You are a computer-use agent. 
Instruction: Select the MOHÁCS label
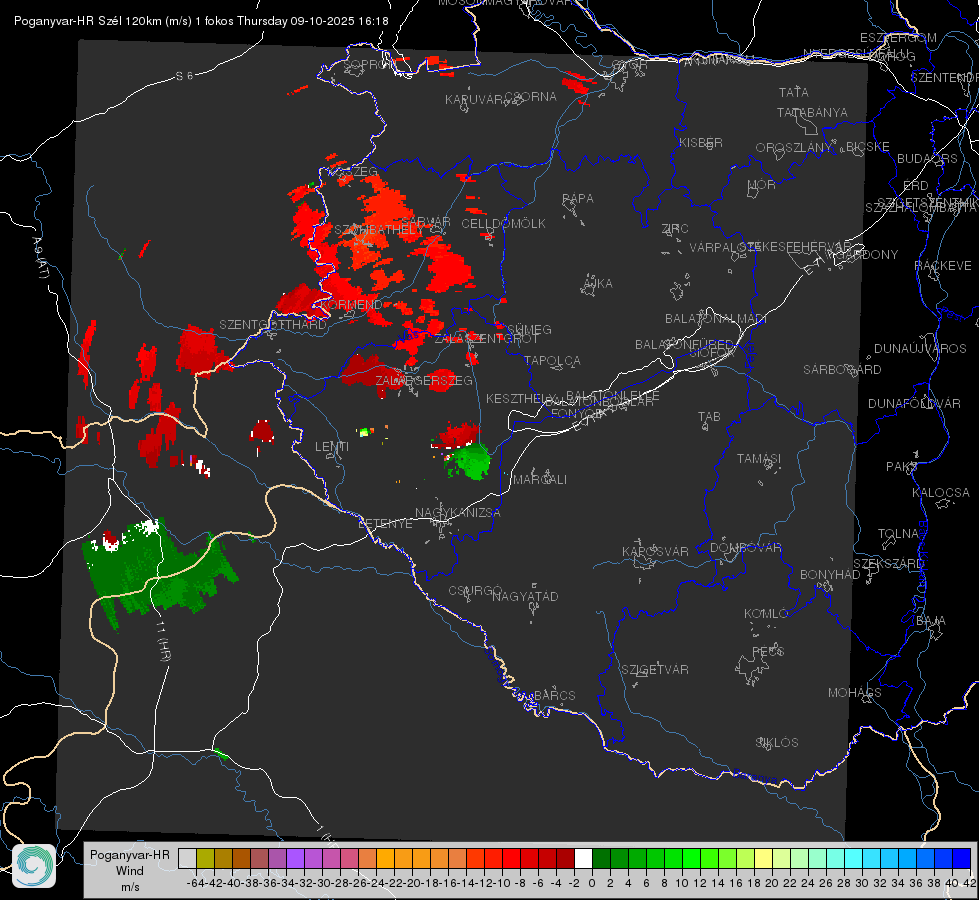[x=854, y=693]
